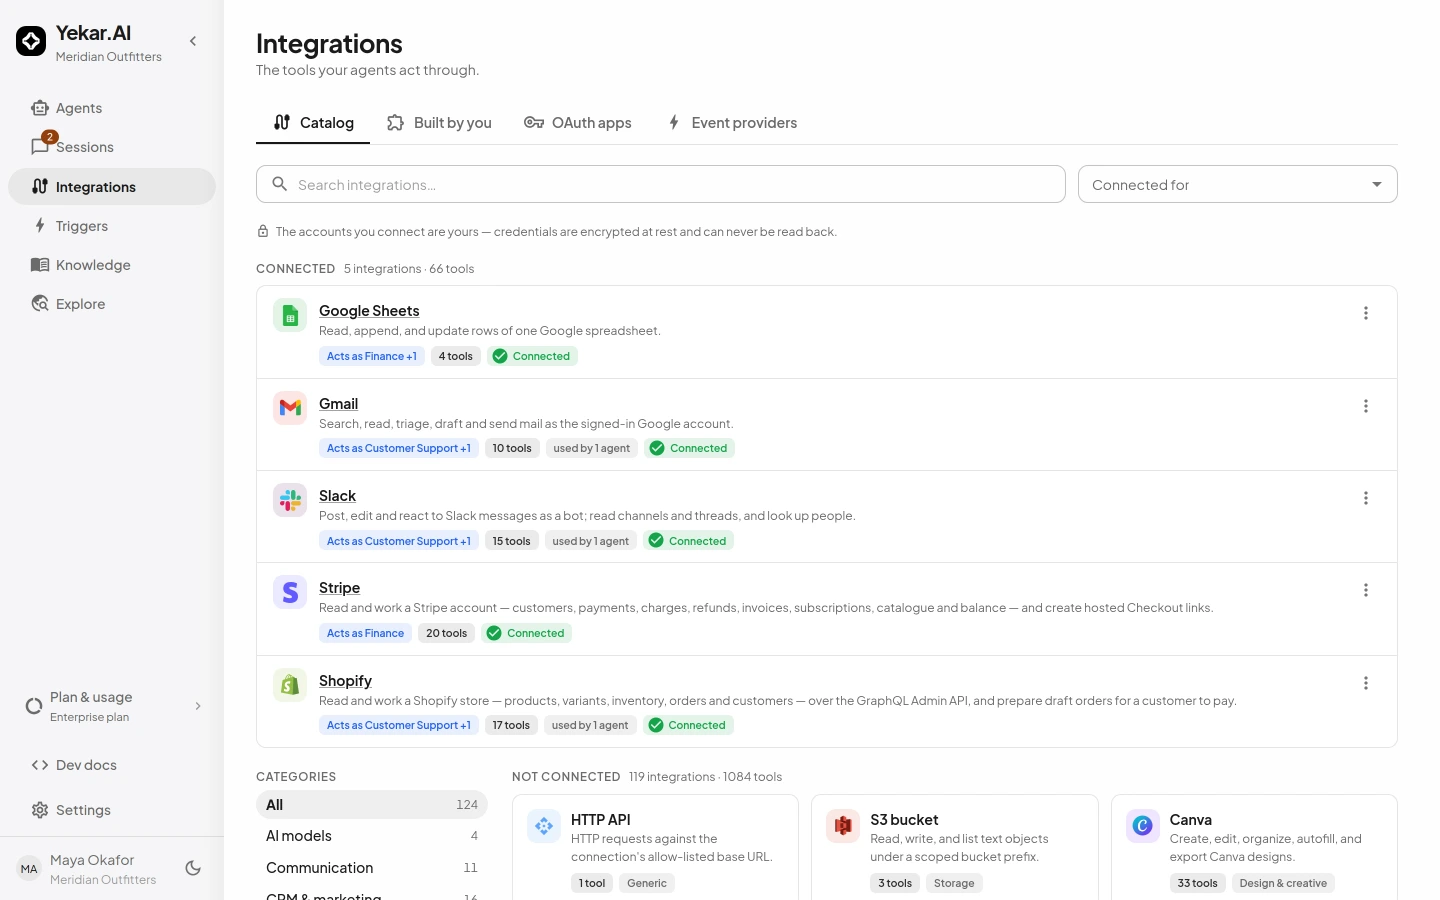The height and width of the screenshot is (900, 1440).
Task: Open Shopify more options menu
Action: pyautogui.click(x=1366, y=683)
